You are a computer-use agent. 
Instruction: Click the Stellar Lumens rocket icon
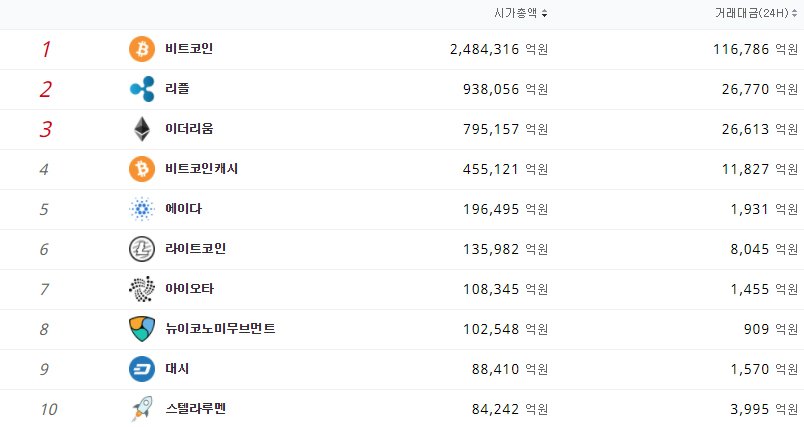point(142,409)
